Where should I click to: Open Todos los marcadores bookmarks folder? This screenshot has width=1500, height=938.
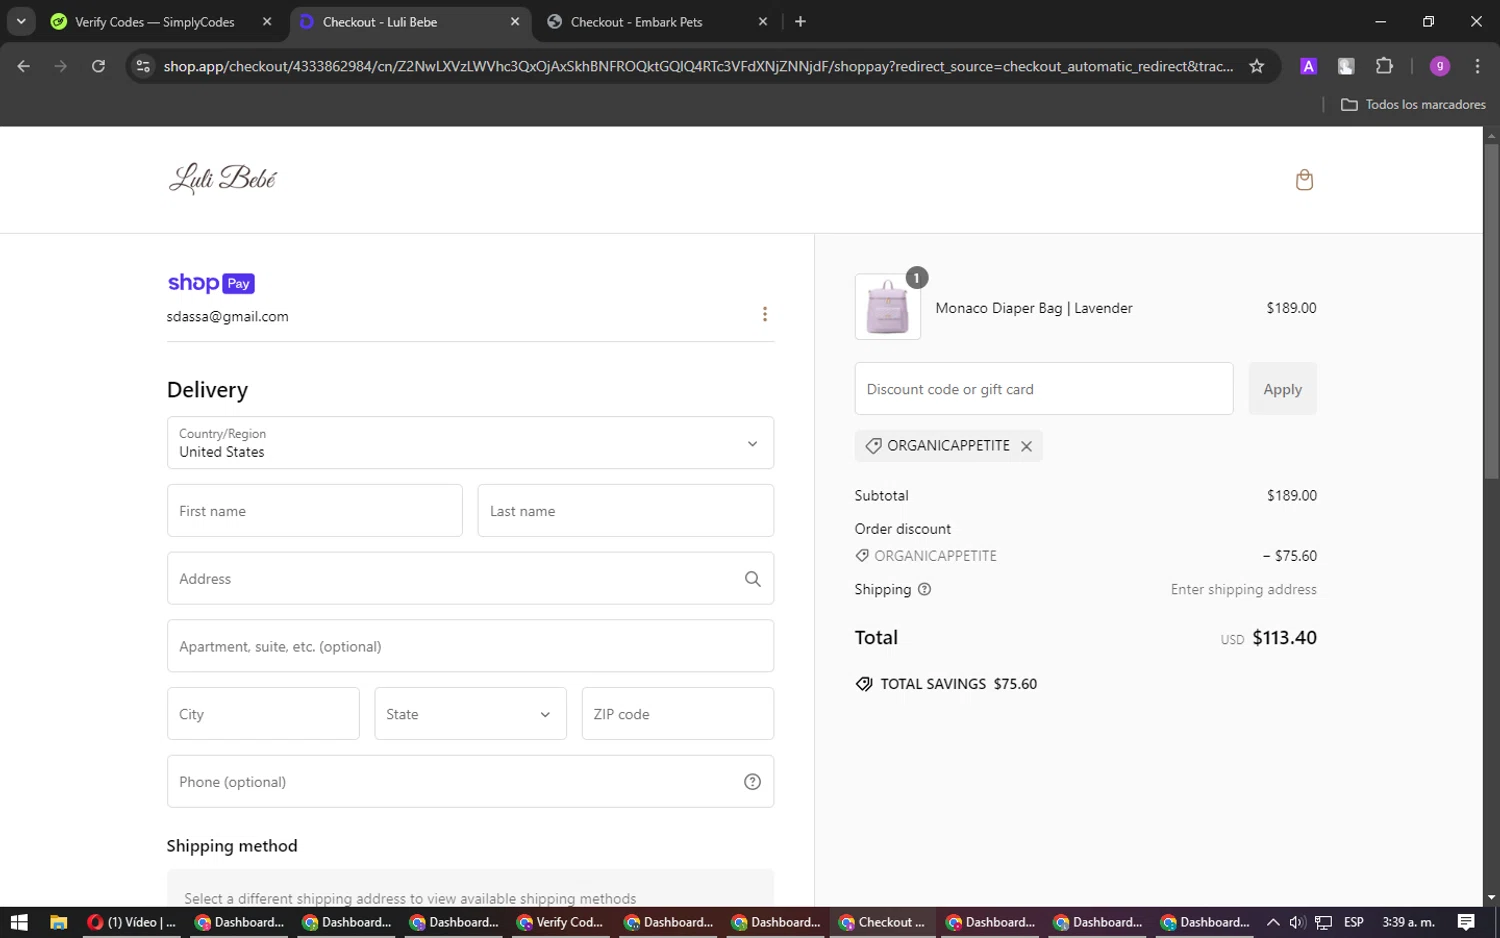click(1413, 104)
